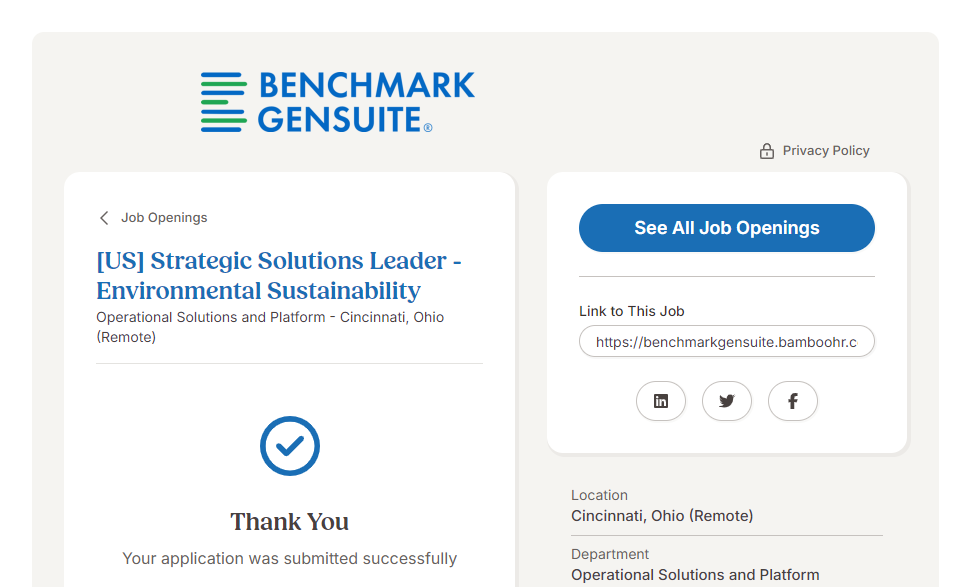Click the back chevron beside Job Openings
Image resolution: width=971 pixels, height=587 pixels.
click(x=104, y=218)
